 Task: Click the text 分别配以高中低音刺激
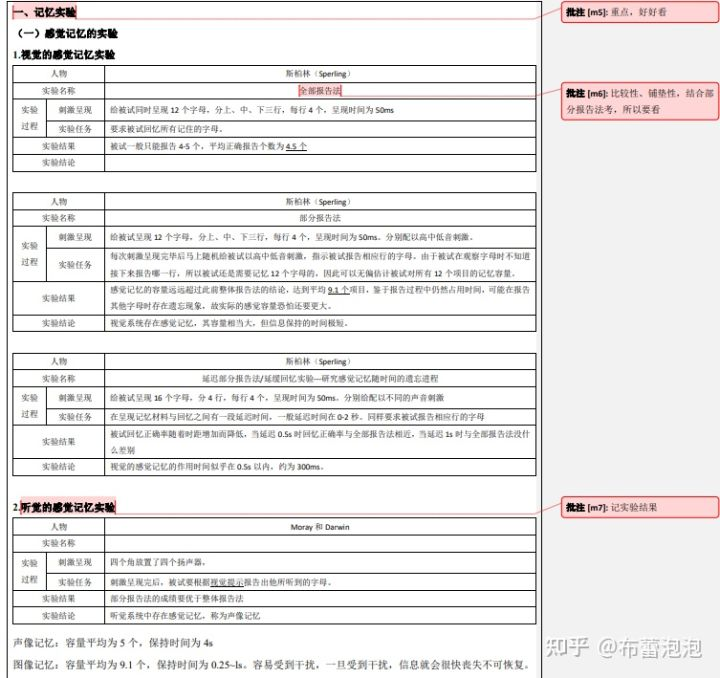click(x=429, y=237)
